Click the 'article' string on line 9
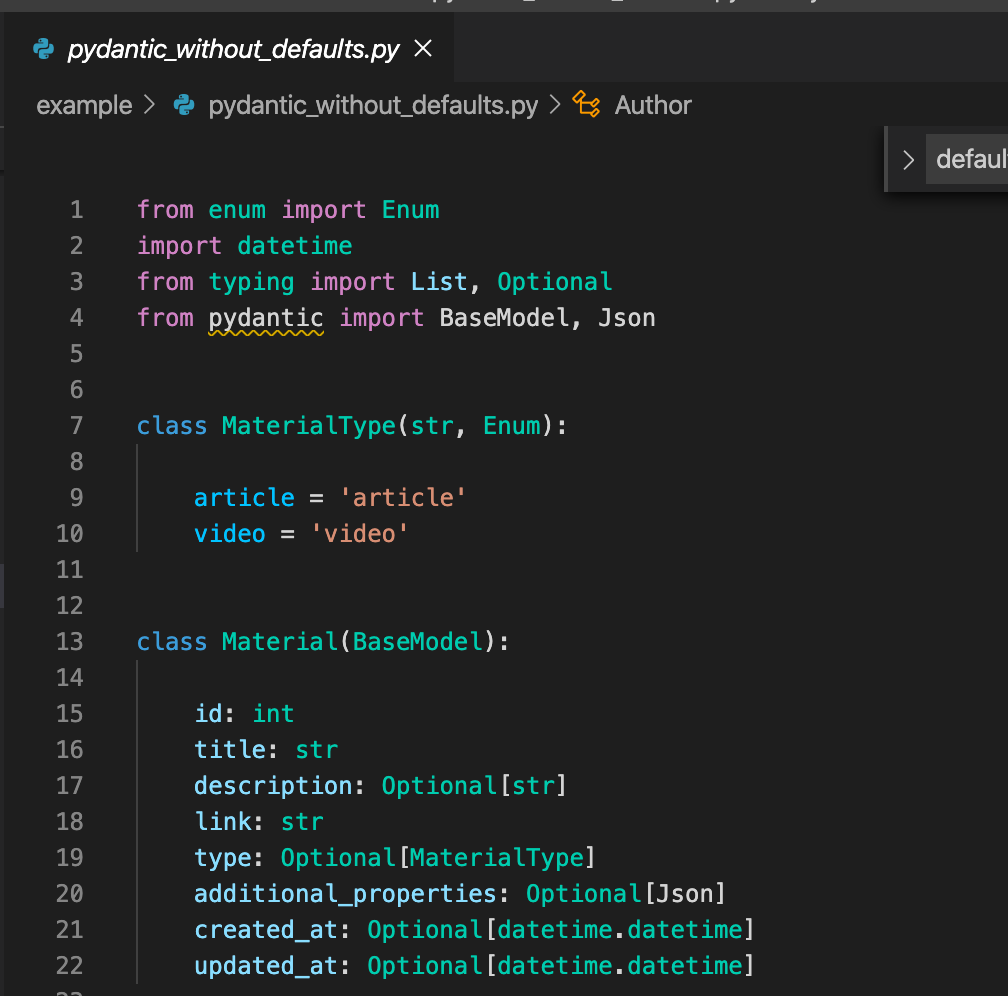1008x996 pixels. (x=402, y=497)
